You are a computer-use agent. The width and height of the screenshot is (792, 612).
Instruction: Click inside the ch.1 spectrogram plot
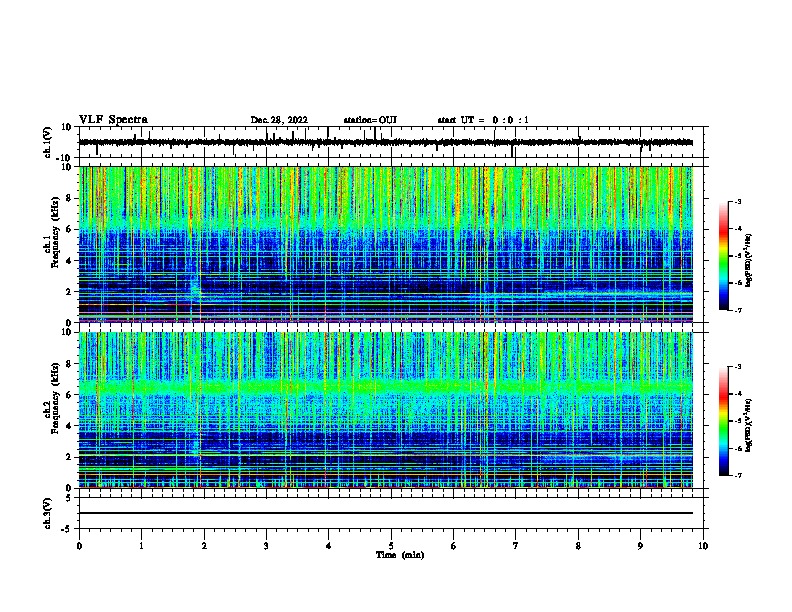385,244
